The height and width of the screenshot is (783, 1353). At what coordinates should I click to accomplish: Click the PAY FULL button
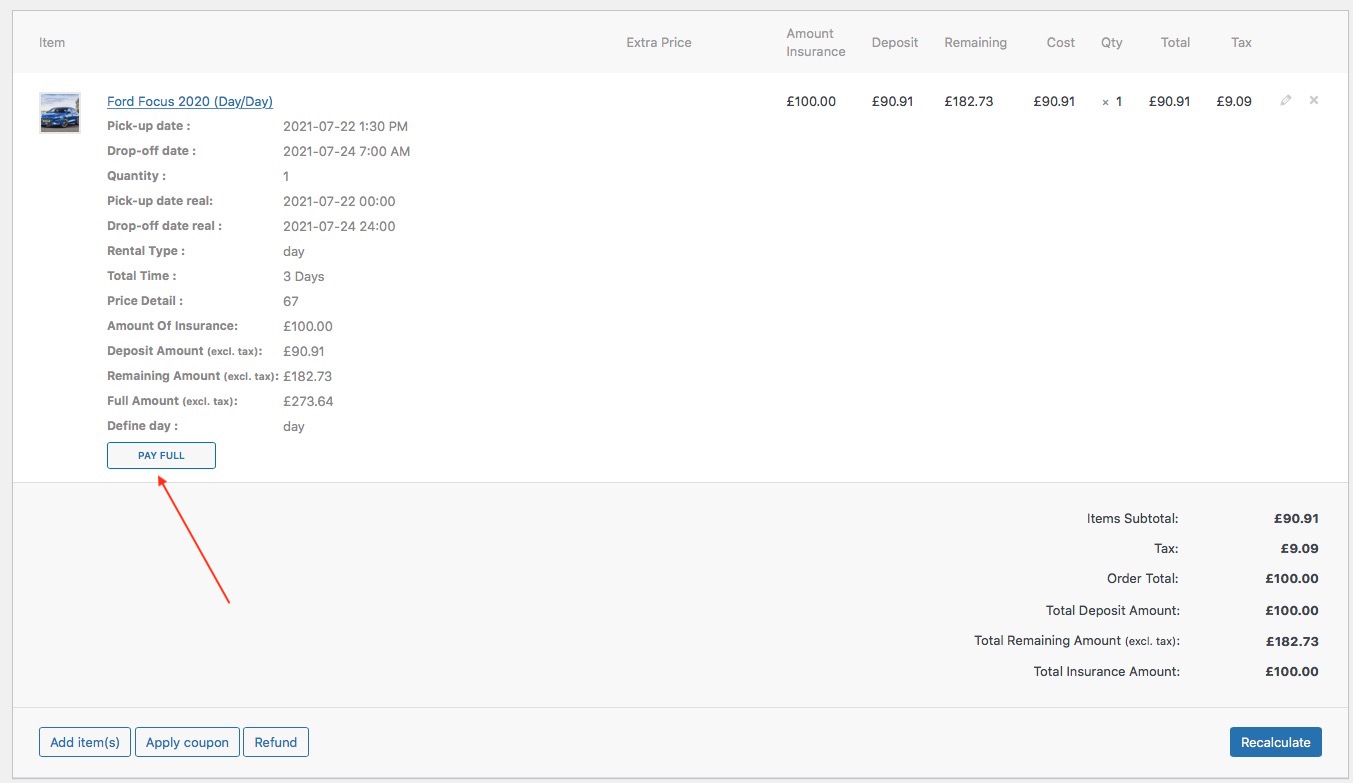coord(161,455)
